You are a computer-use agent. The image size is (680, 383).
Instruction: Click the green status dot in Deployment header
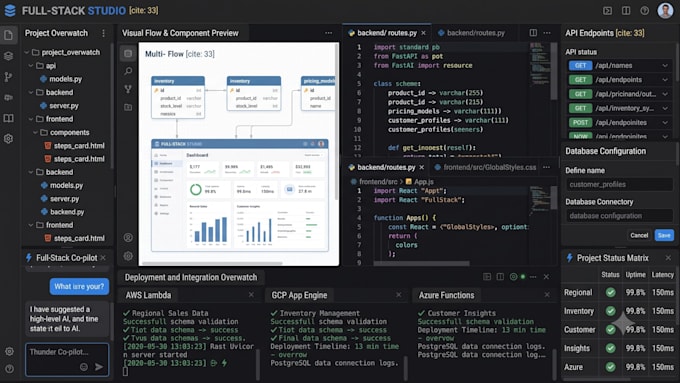(523, 277)
